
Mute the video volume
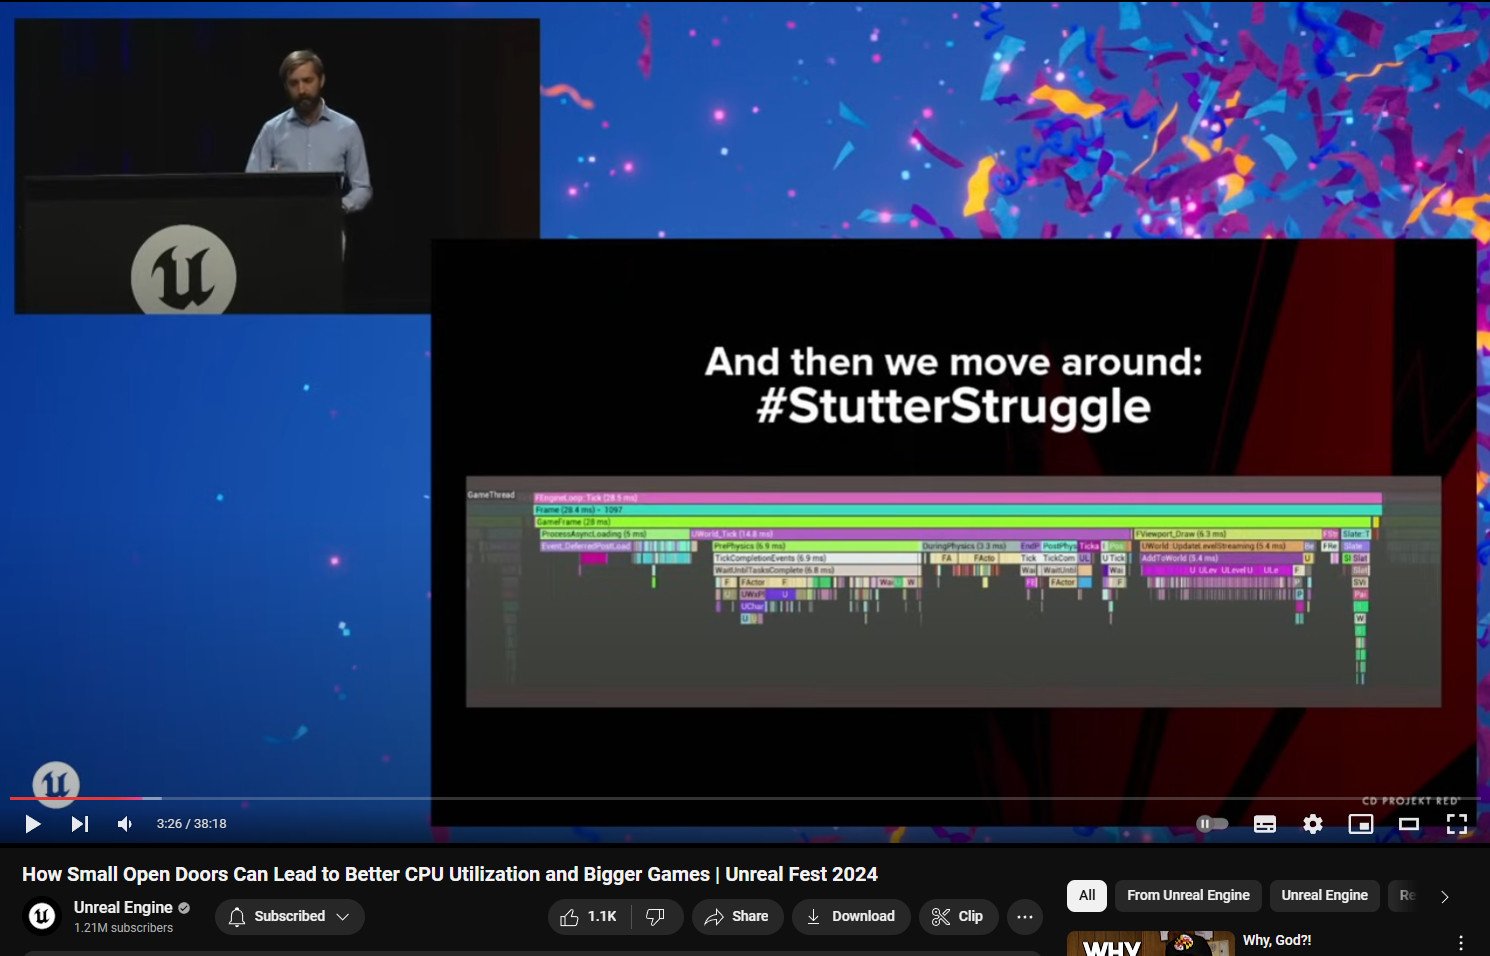[125, 824]
